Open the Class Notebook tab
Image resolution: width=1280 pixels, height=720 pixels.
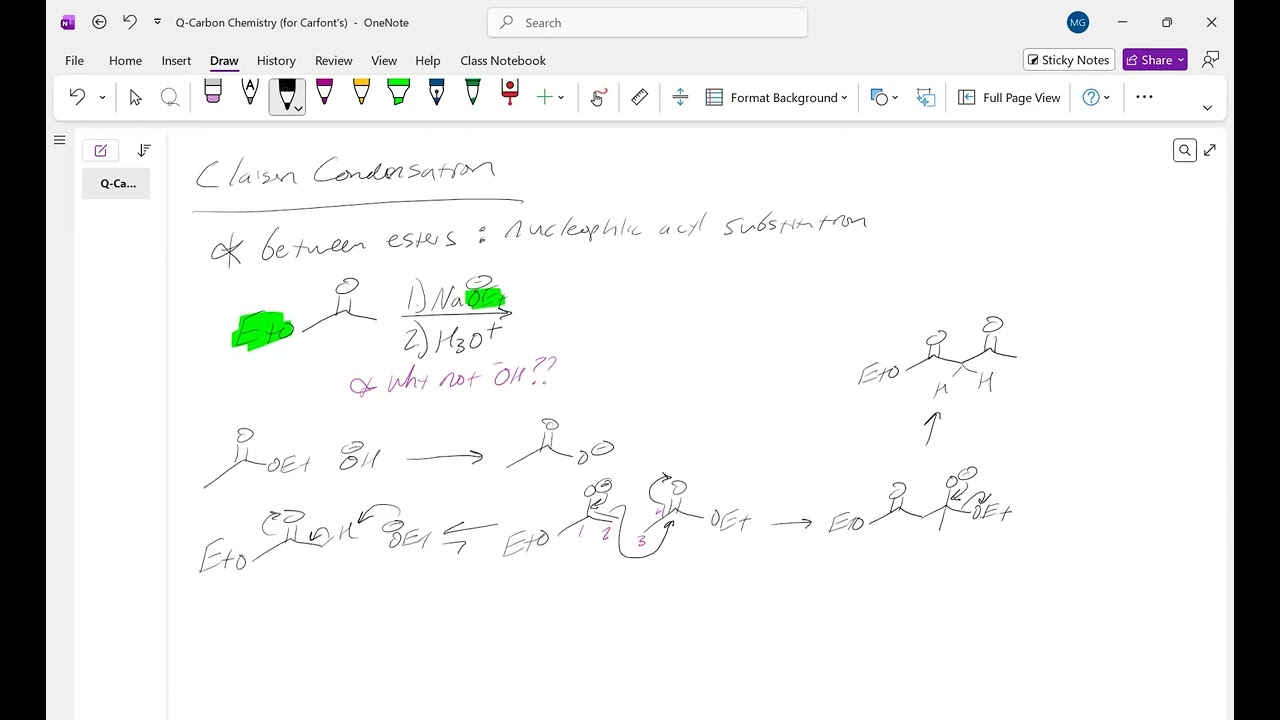tap(503, 60)
